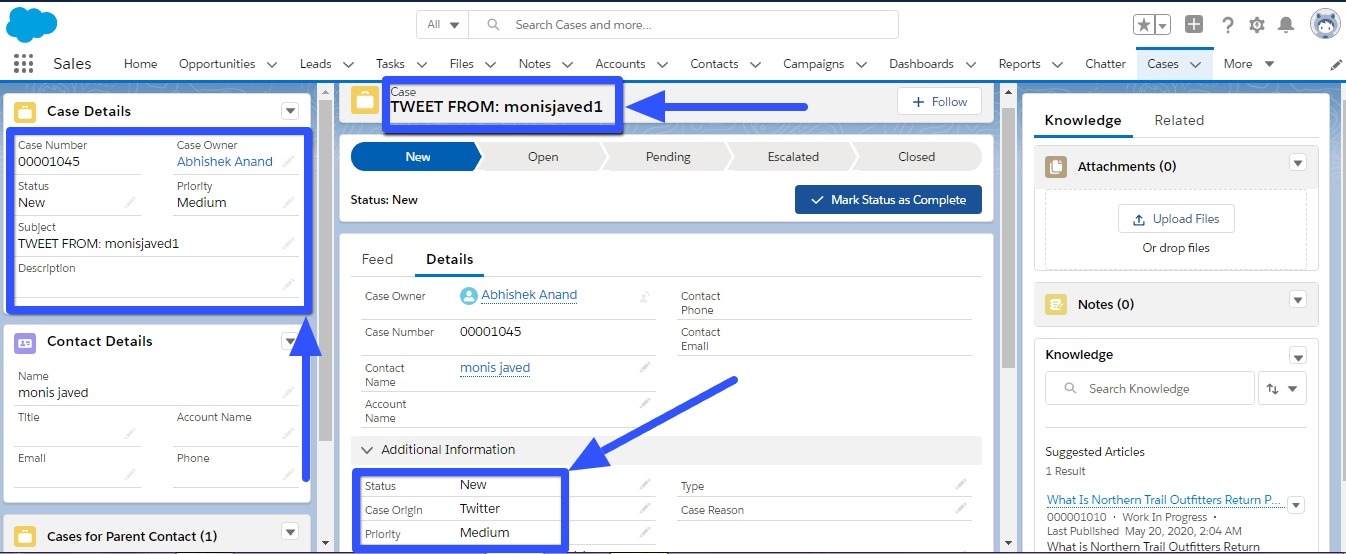Click the Favorites star icon
The width and height of the screenshot is (1346, 554).
pyautogui.click(x=1144, y=25)
